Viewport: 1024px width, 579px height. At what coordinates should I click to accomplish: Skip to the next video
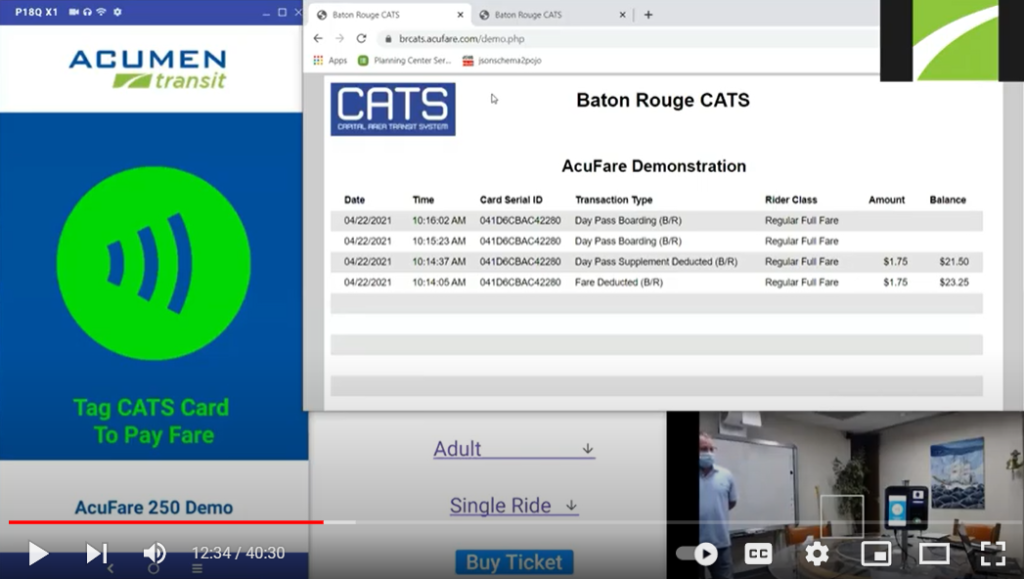97,554
